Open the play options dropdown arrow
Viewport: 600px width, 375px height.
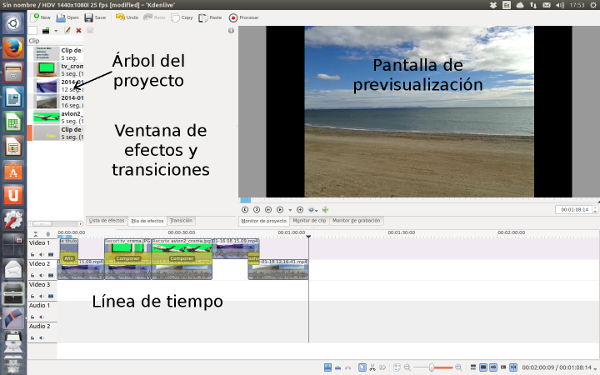tap(290, 210)
